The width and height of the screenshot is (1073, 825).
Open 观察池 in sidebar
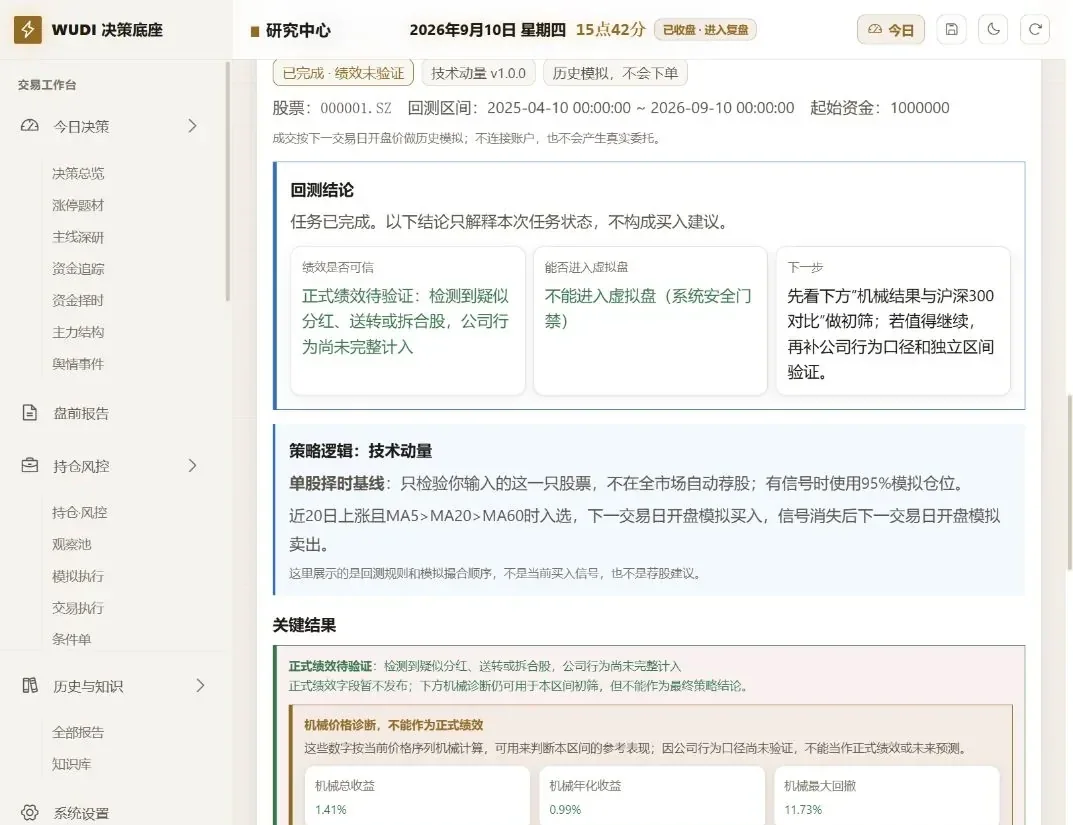click(72, 544)
